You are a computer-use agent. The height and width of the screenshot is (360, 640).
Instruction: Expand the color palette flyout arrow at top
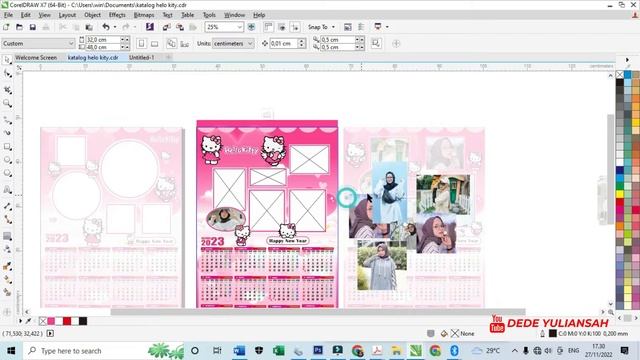(627, 60)
